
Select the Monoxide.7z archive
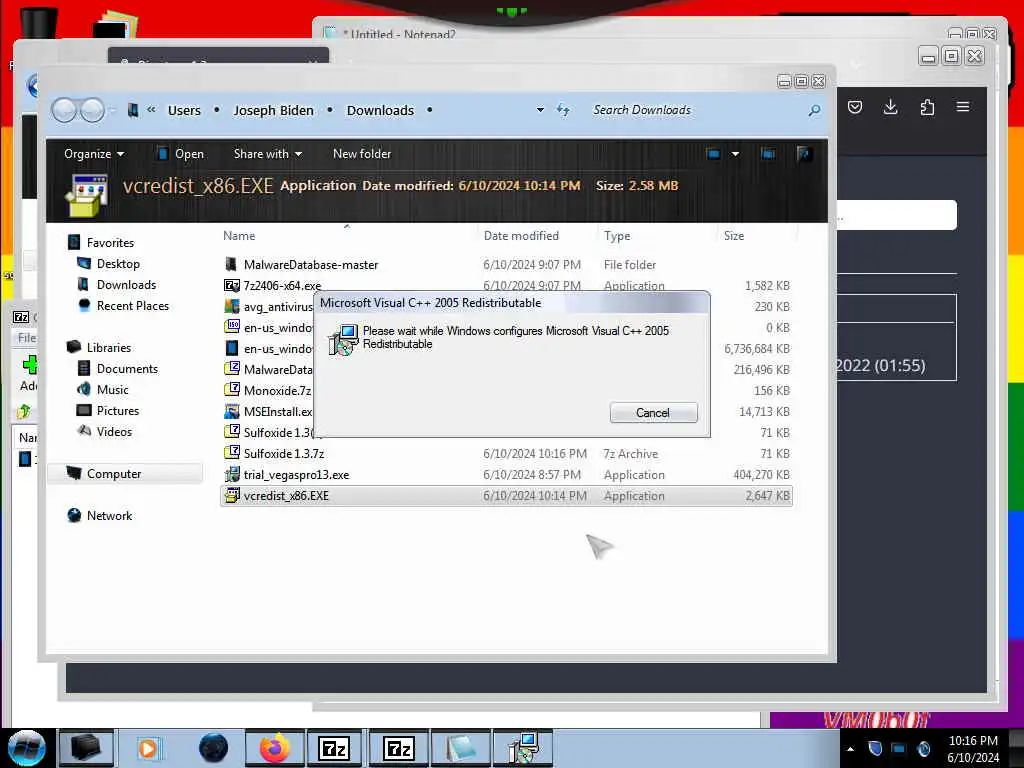[278, 391]
